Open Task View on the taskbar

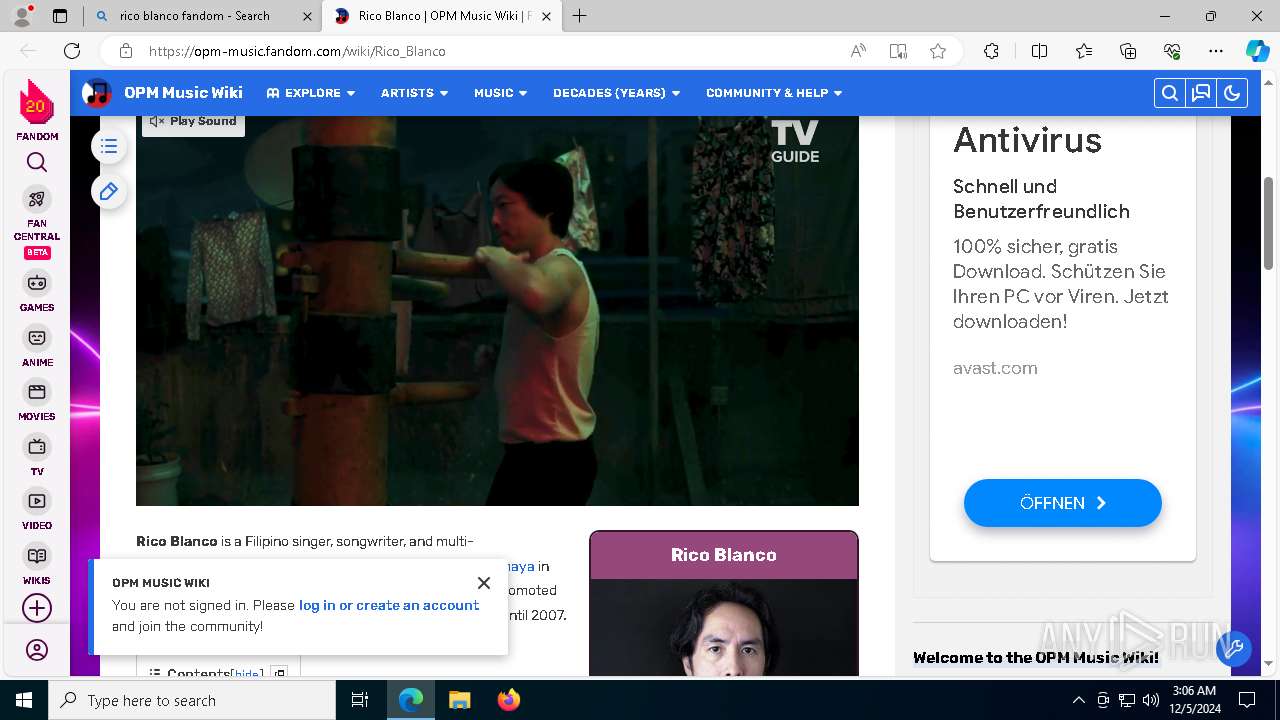pyautogui.click(x=360, y=700)
